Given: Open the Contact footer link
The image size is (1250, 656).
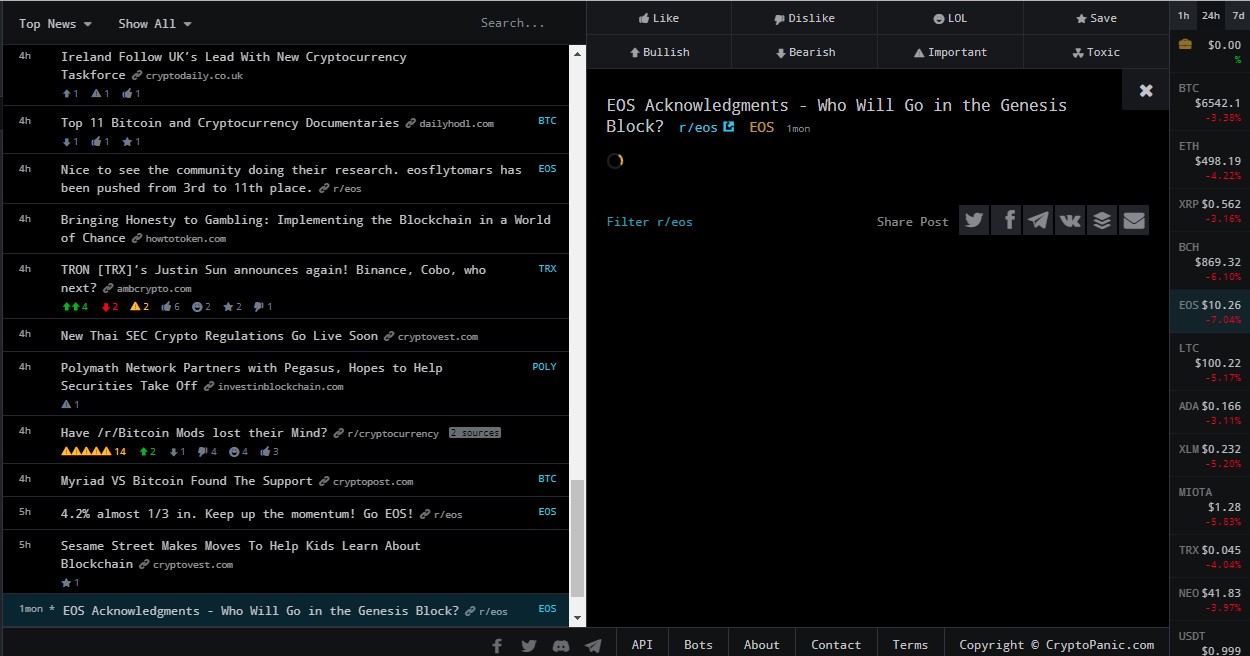Looking at the screenshot, I should [x=836, y=645].
